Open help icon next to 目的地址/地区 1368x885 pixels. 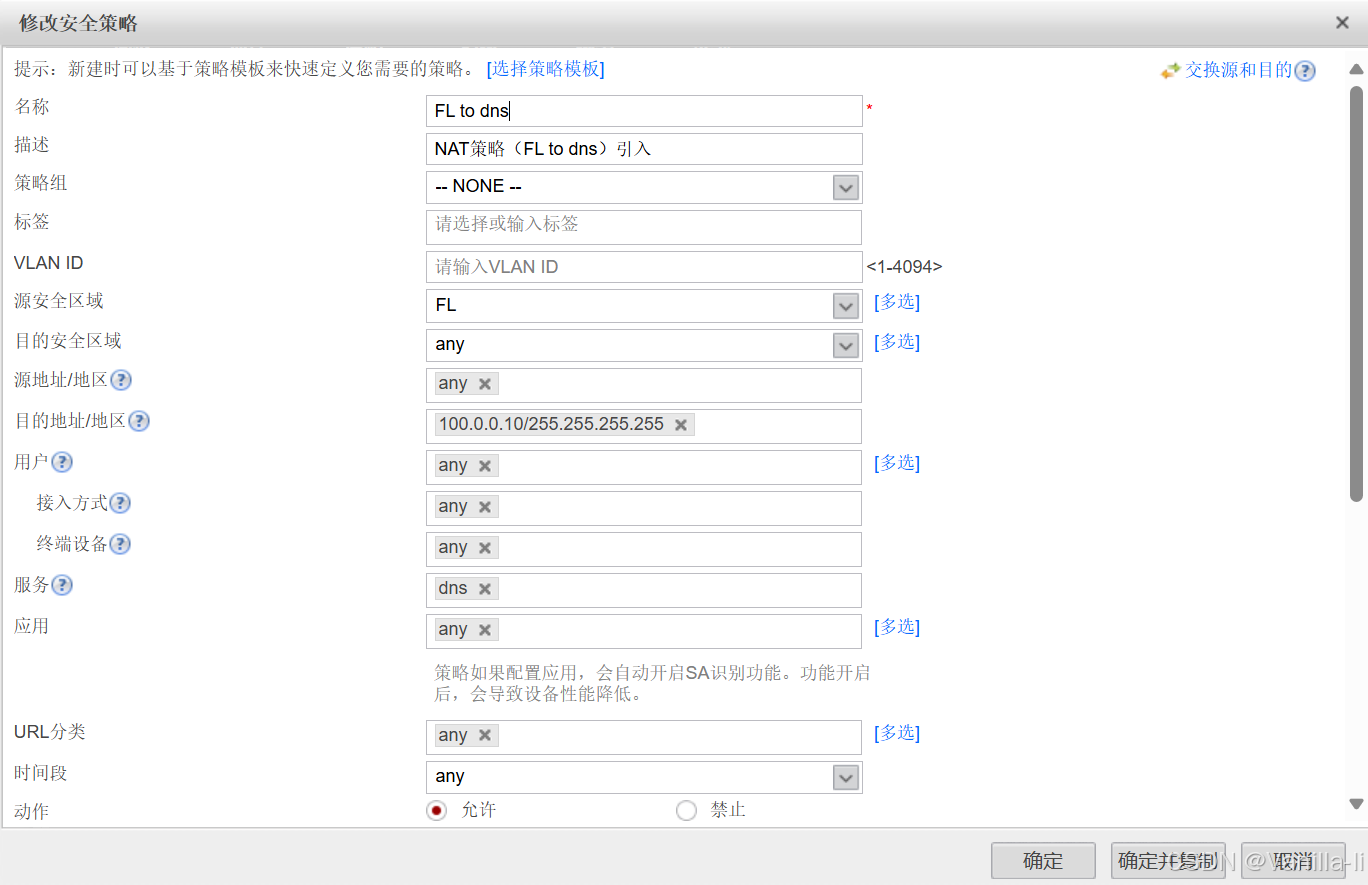tap(139, 421)
